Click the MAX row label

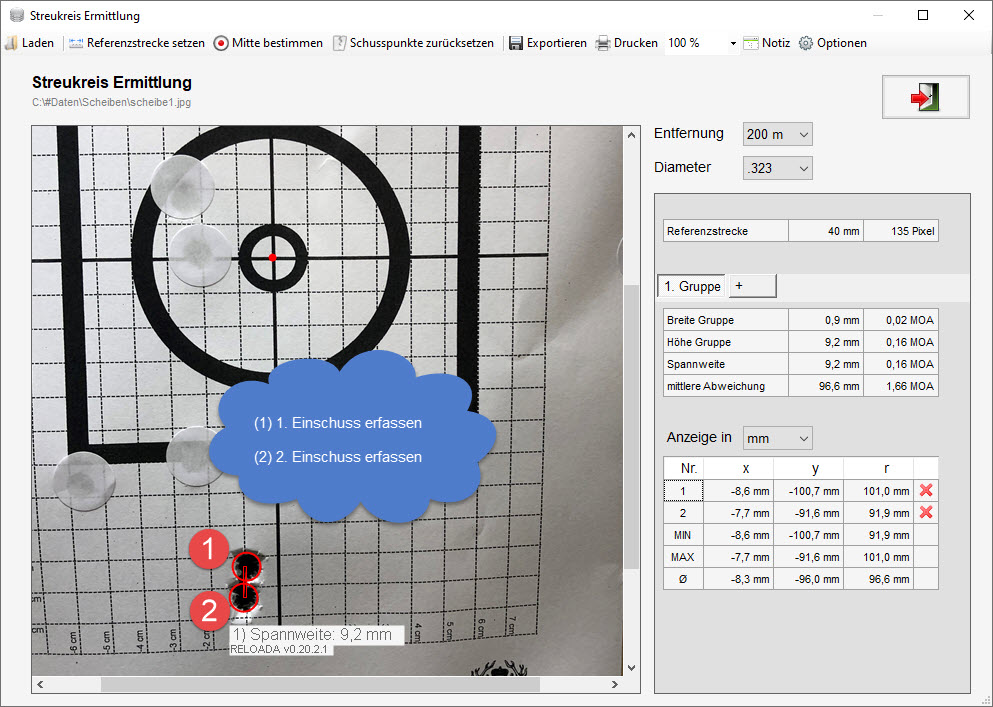(683, 557)
